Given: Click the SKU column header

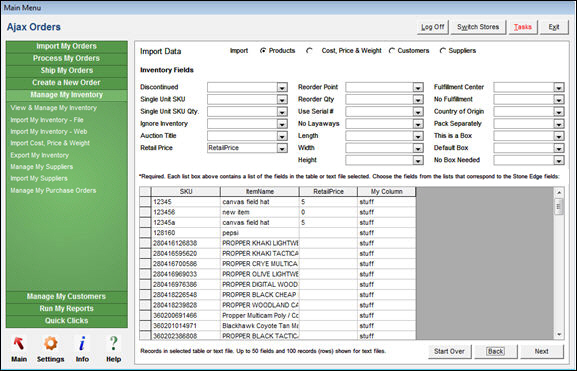Looking at the screenshot, I should point(186,192).
